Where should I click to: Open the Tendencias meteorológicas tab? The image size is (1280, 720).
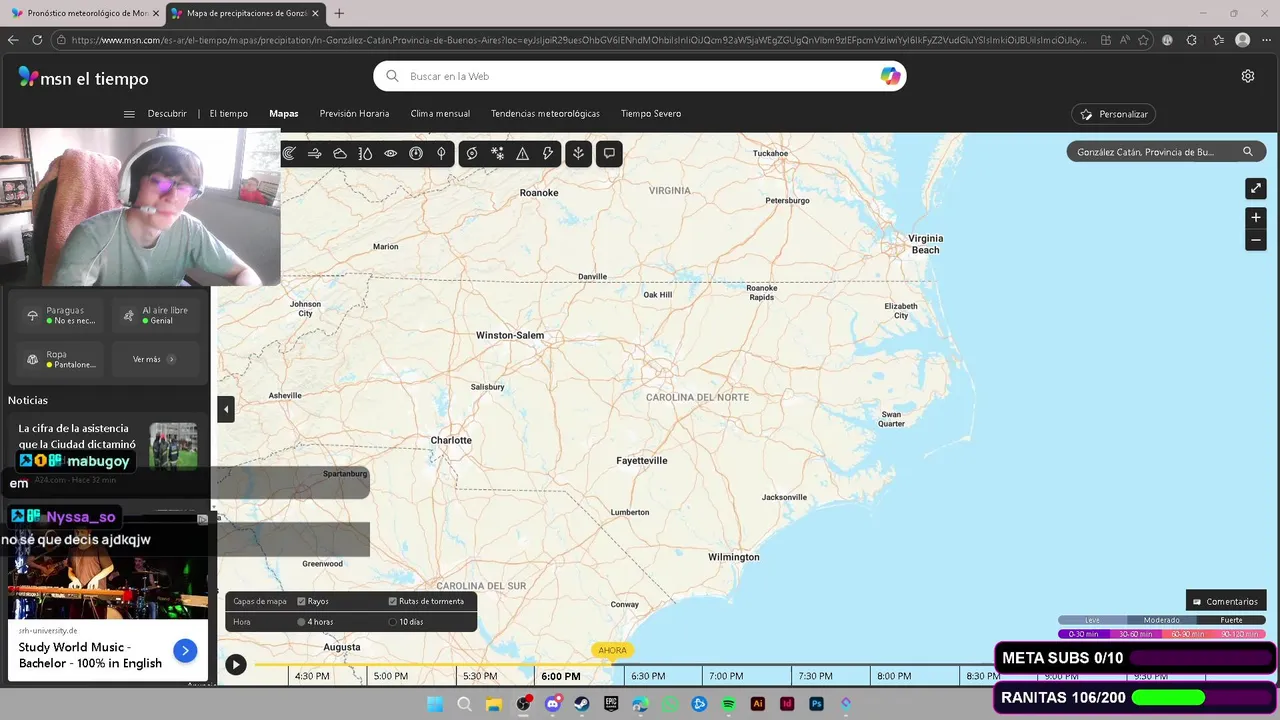pos(545,114)
